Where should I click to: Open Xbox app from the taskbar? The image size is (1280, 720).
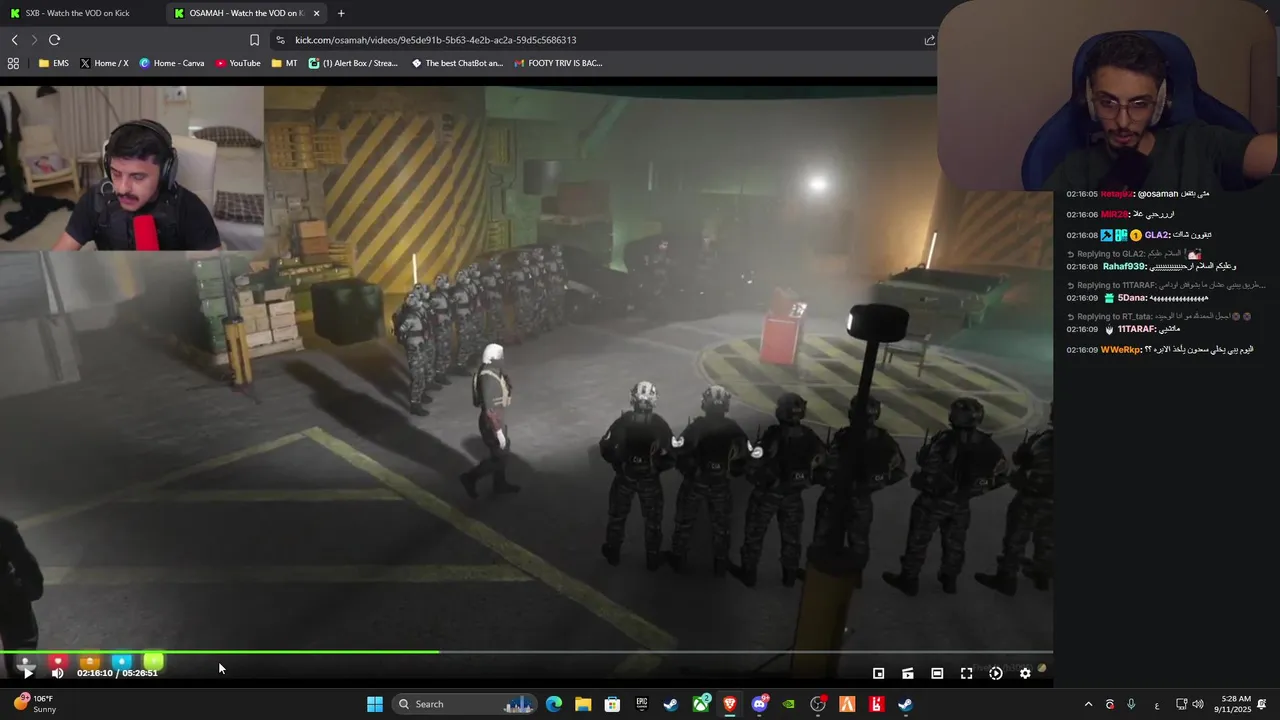[x=701, y=704]
